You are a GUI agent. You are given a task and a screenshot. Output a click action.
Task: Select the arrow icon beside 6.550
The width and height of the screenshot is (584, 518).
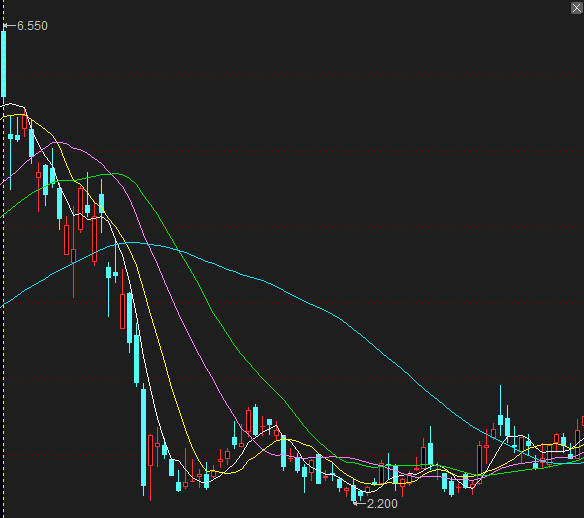(10, 26)
